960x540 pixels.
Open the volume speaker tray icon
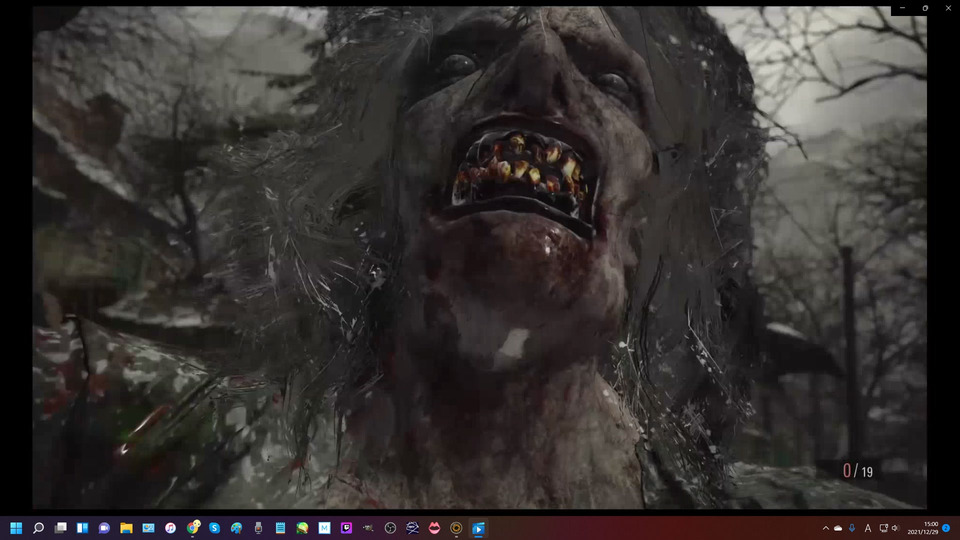895,528
